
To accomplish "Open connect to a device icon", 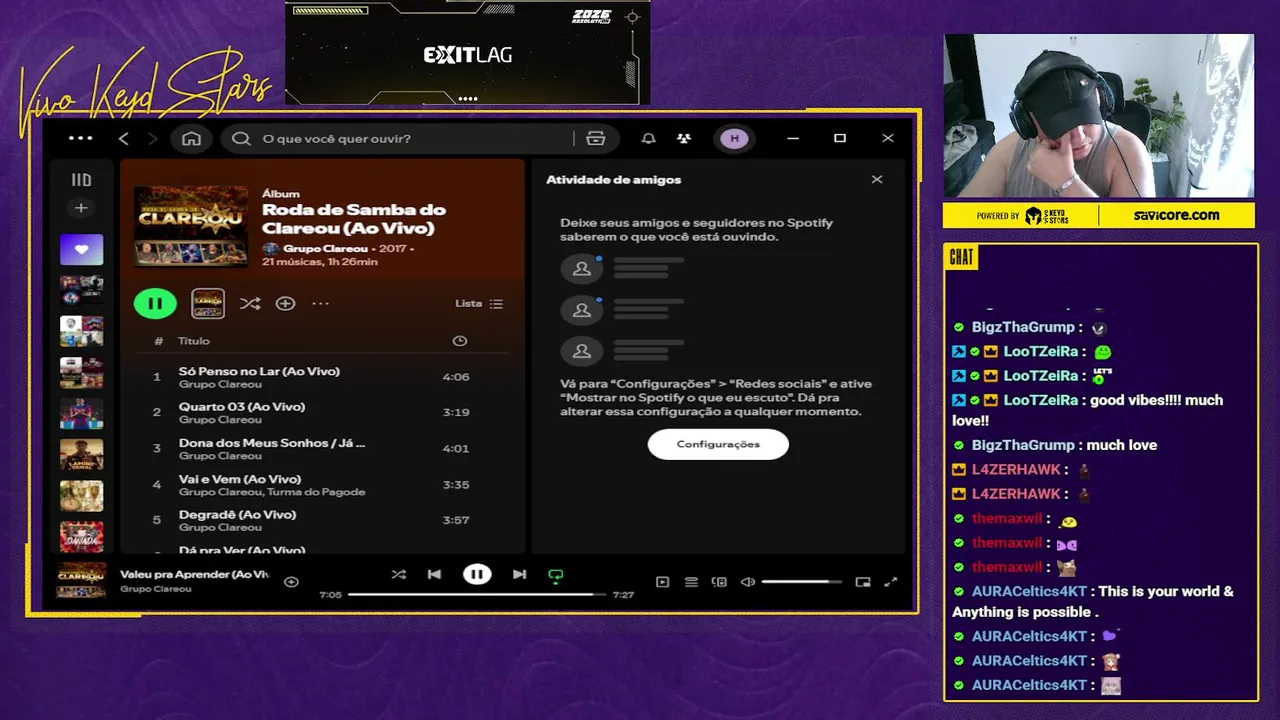I will 719,582.
